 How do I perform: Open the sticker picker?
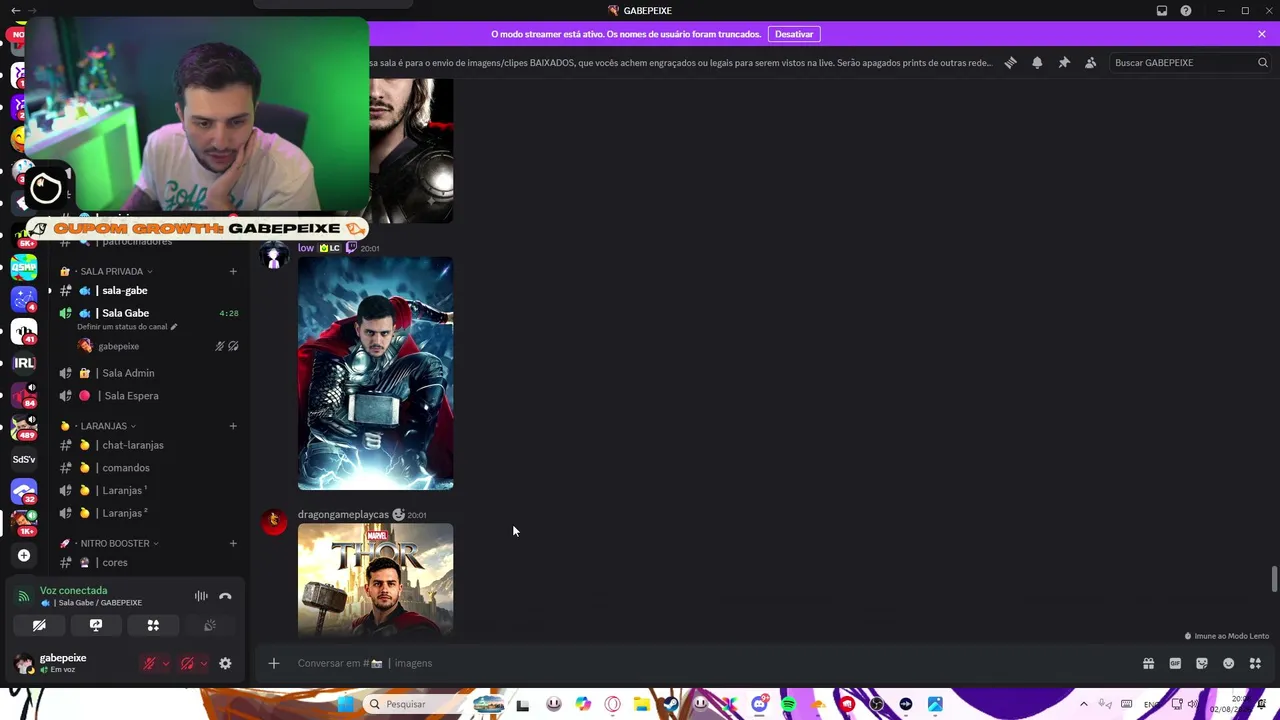1202,663
